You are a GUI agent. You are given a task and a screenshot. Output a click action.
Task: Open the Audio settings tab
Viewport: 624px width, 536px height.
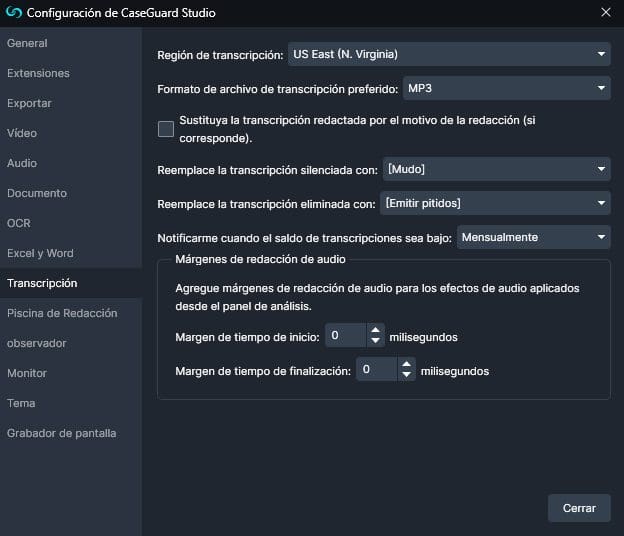click(71, 163)
